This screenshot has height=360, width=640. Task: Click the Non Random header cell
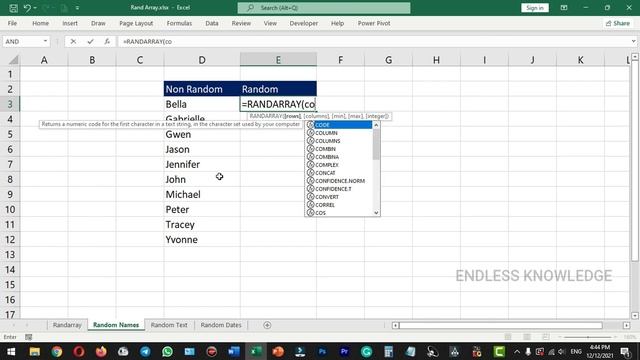202,89
